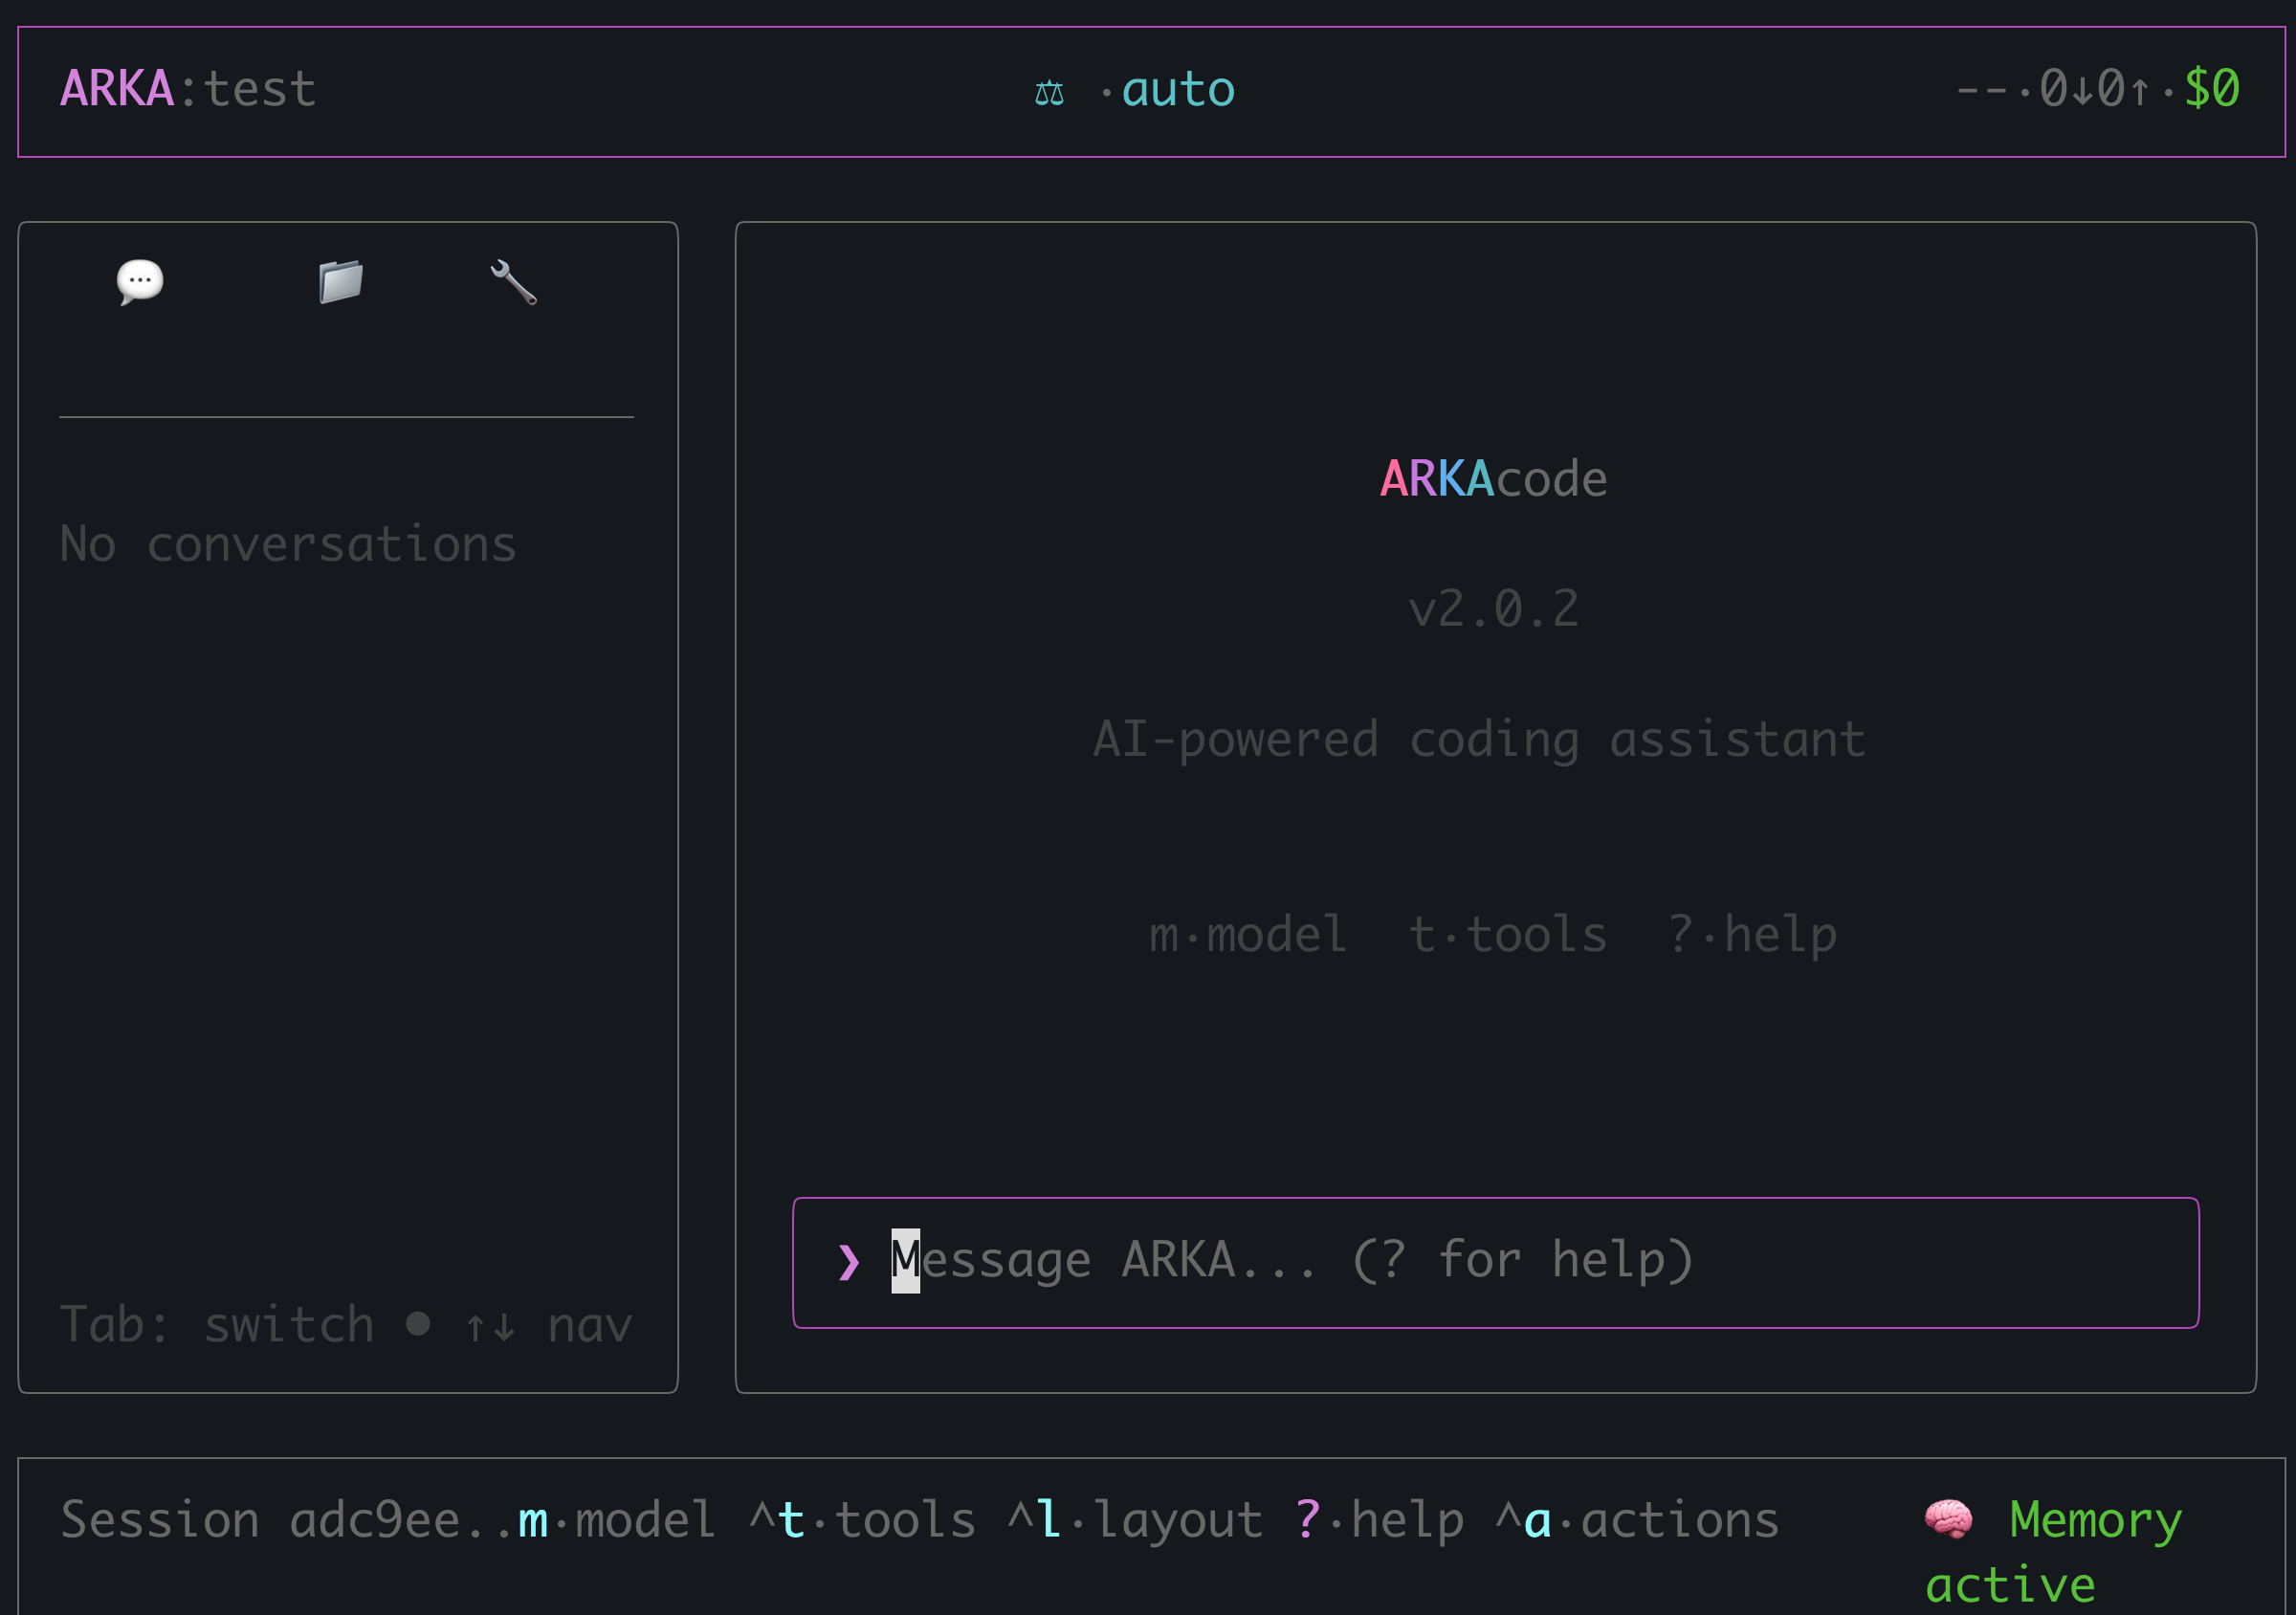Select the ARKAcode logo text
The image size is (2296, 1615).
coord(1492,478)
